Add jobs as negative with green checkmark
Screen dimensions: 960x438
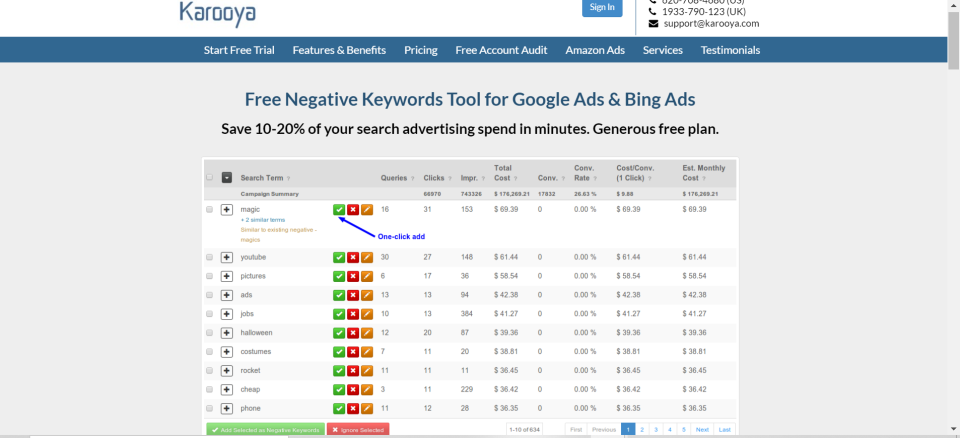[339, 314]
